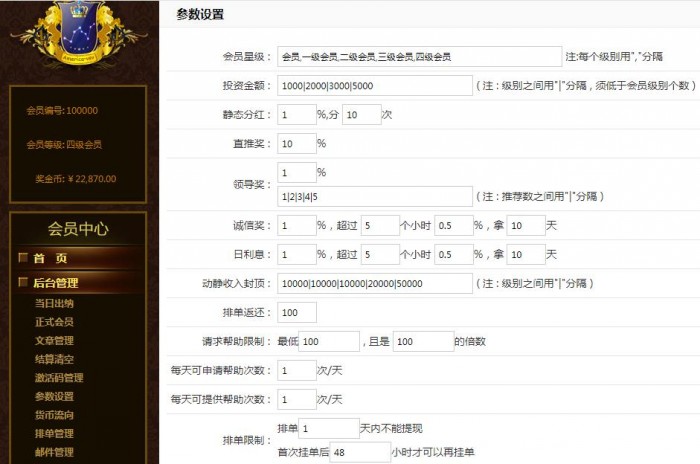Viewport: 700px width, 464px height.
Task: Select 结算清空 in the sidebar
Action: (54, 359)
